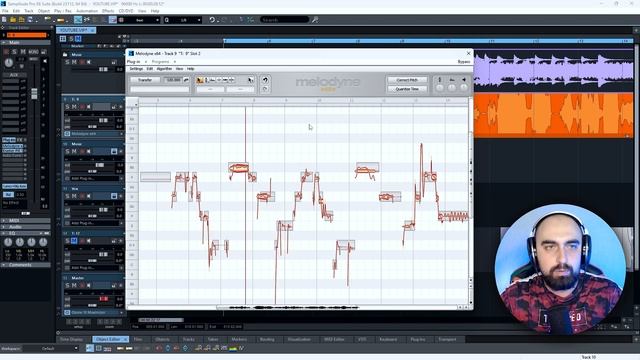This screenshot has width=640, height=360.
Task: Click the tempo field in Melodyne
Action: pyautogui.click(x=173, y=80)
